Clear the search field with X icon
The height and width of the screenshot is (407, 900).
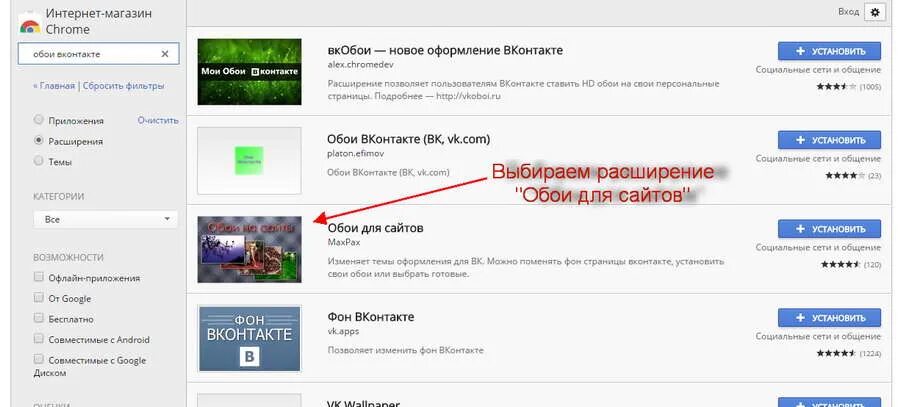(165, 54)
